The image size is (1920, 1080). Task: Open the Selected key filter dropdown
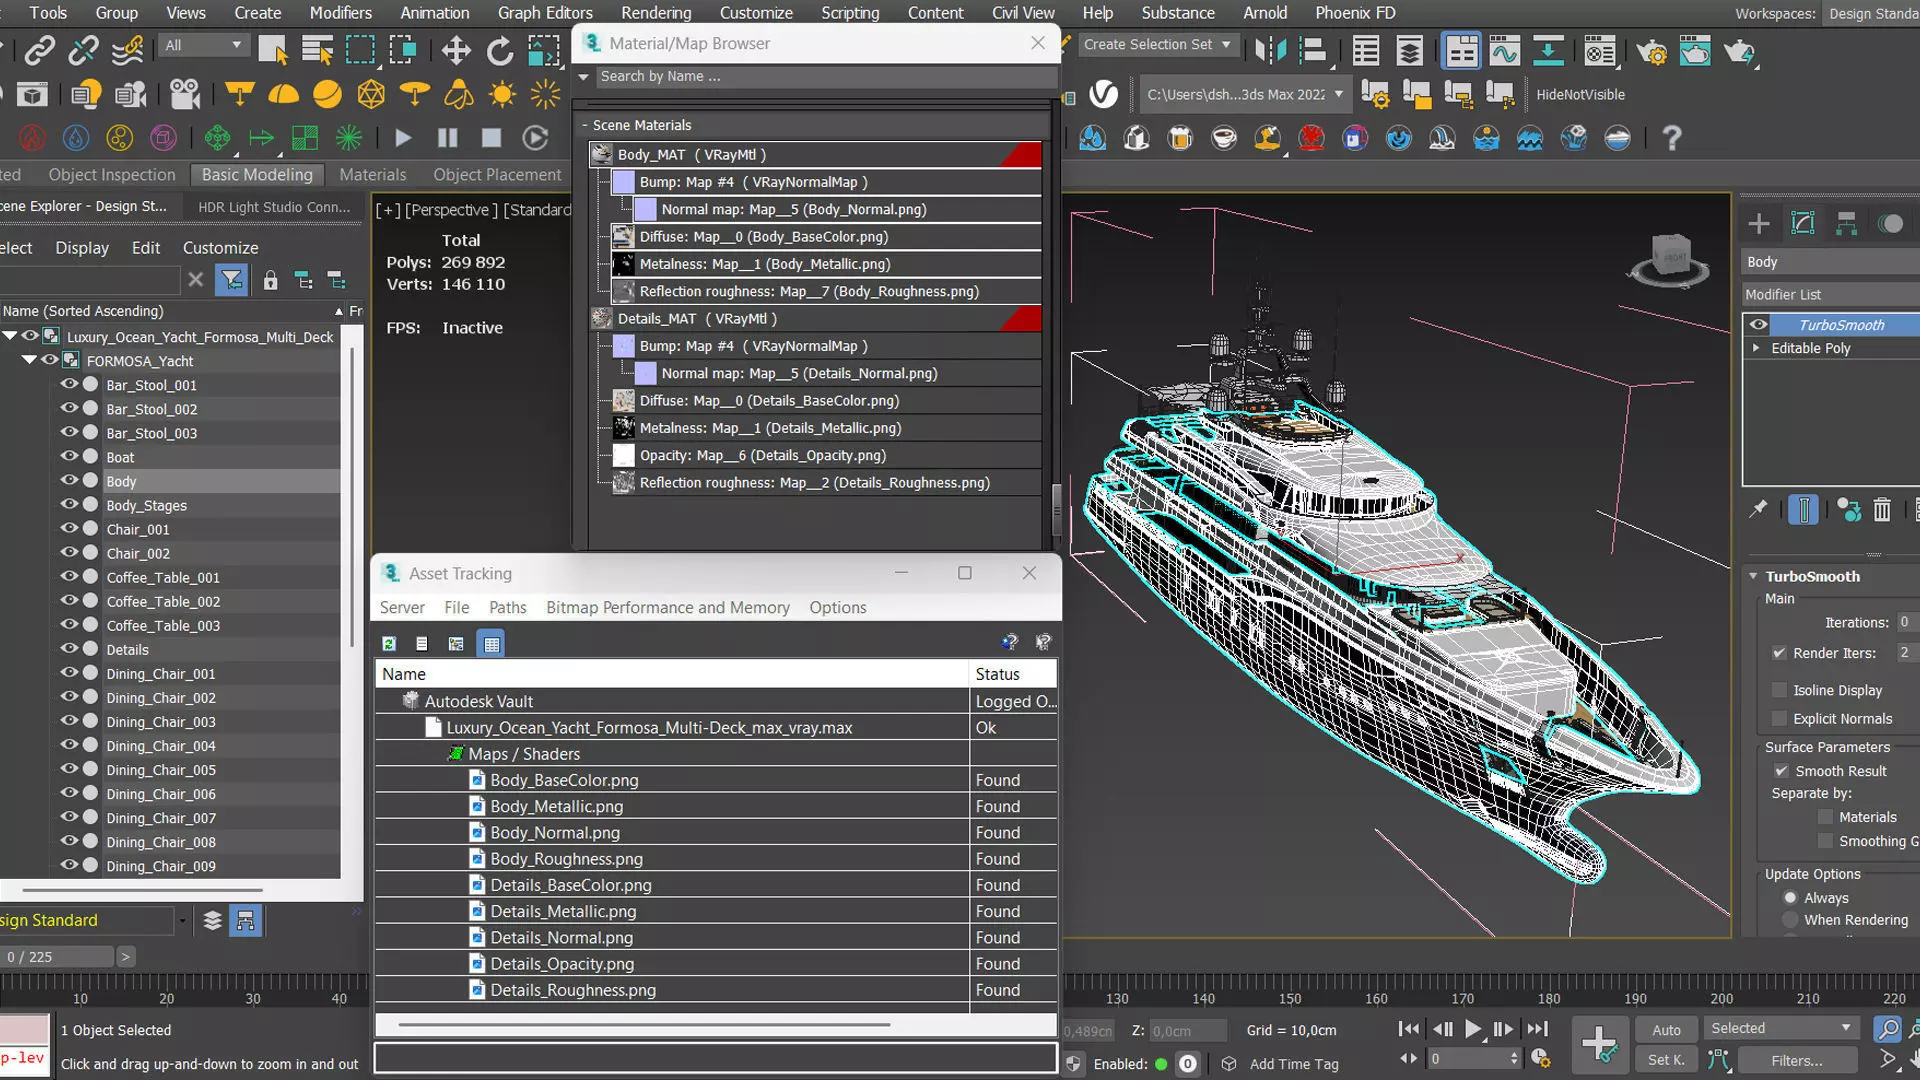[x=1781, y=1028]
